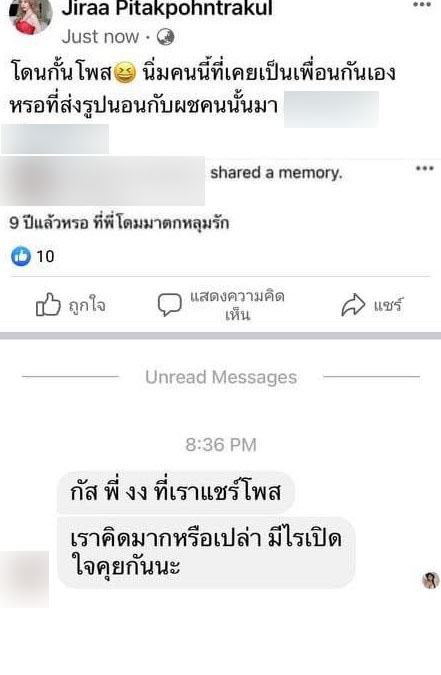Select the message bubble "กัส พี่ งง ที่เราแชร์โพส"

(x=176, y=492)
